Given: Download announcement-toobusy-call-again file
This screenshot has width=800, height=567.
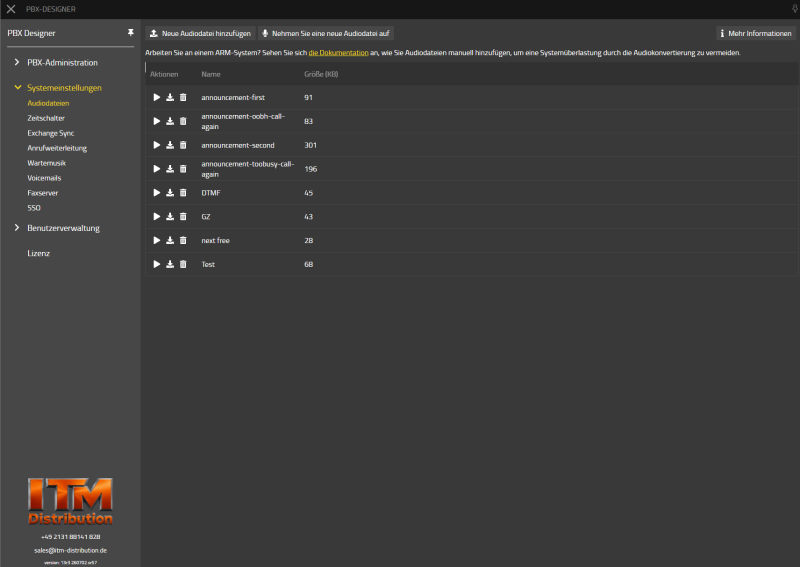Looking at the screenshot, I should 170,169.
